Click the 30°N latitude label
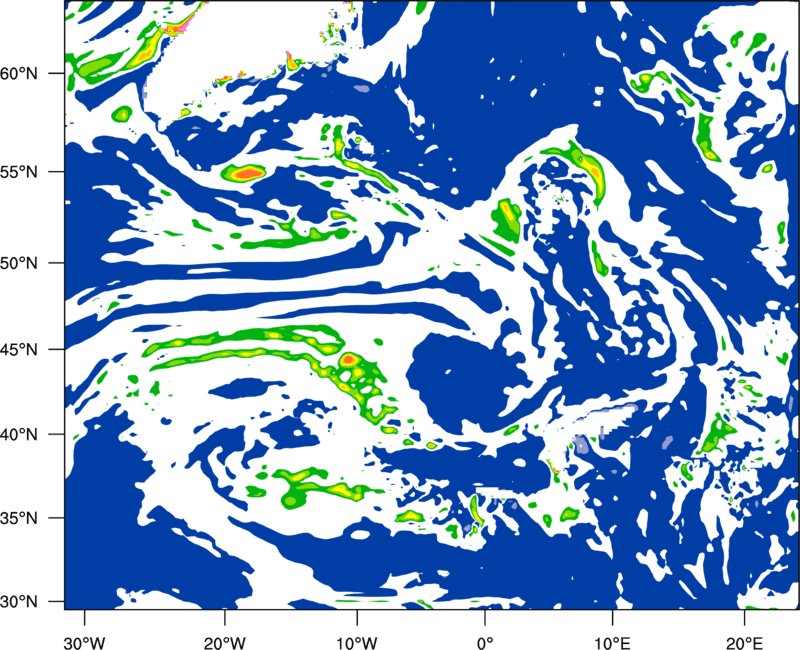Image resolution: width=800 pixels, height=650 pixels. coord(19,602)
